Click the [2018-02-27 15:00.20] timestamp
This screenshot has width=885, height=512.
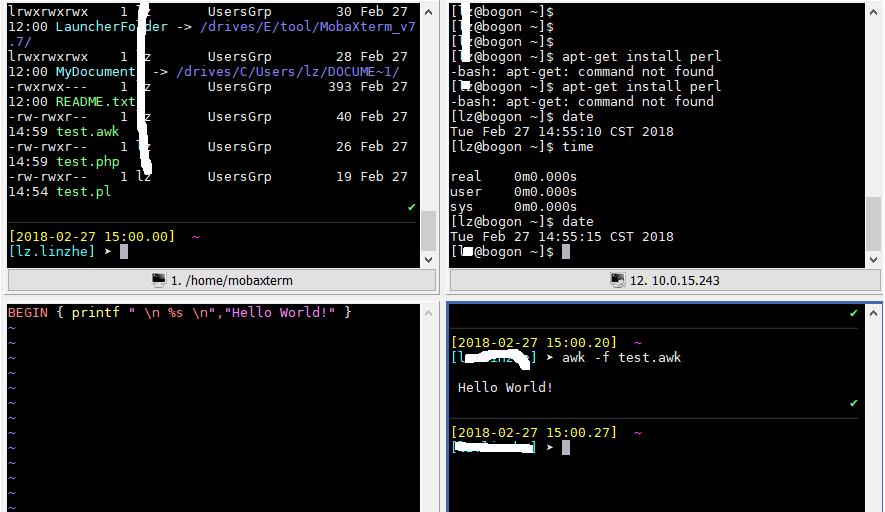coord(534,343)
